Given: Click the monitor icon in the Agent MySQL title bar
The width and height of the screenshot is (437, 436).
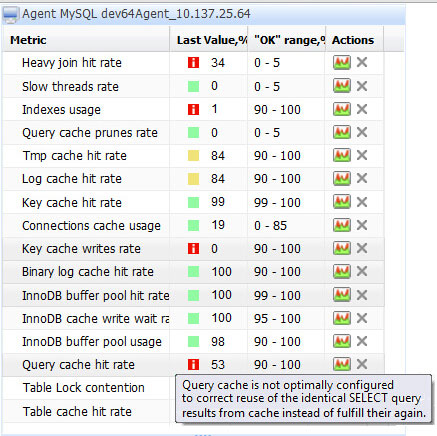Looking at the screenshot, I should point(10,15).
